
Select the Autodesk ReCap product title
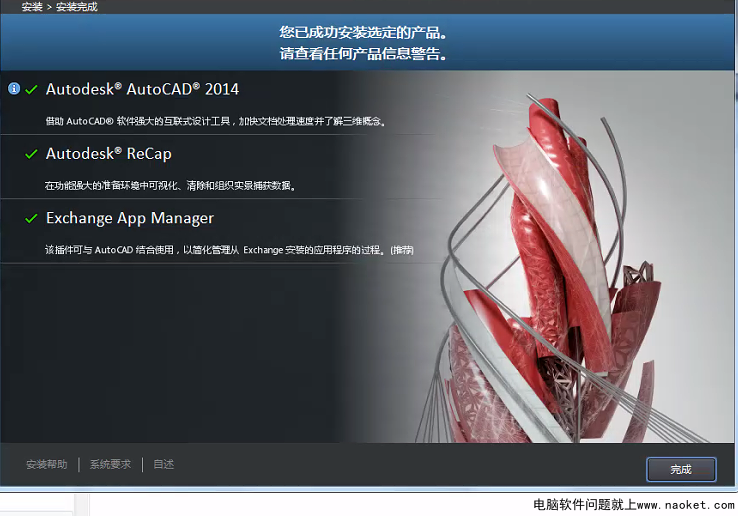pos(109,153)
